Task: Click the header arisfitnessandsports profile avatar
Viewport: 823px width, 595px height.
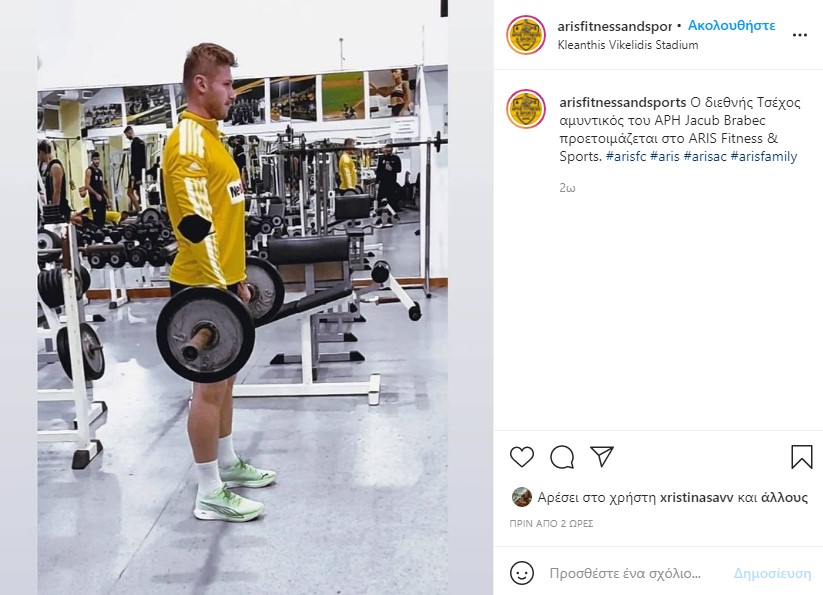Action: tap(526, 35)
